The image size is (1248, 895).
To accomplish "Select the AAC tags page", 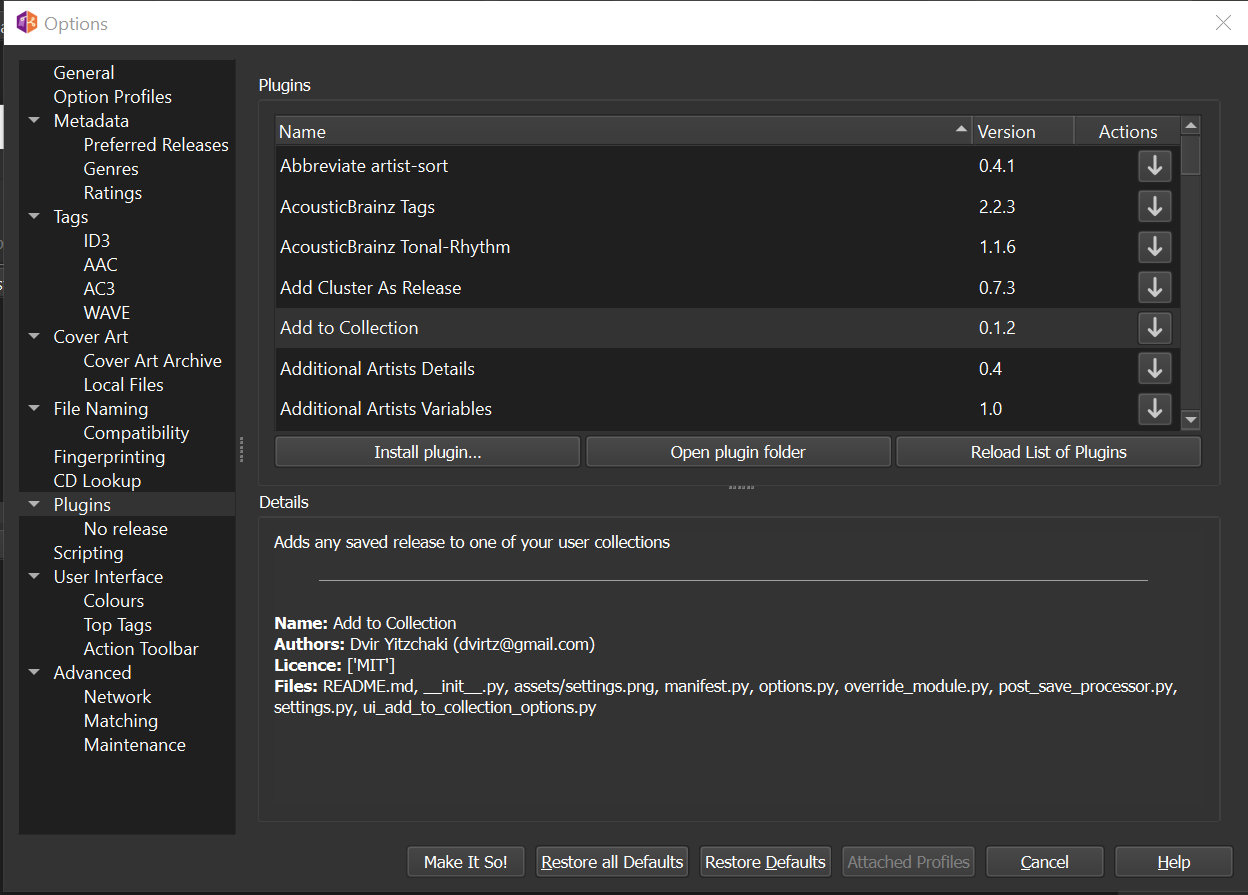I will 100,265.
